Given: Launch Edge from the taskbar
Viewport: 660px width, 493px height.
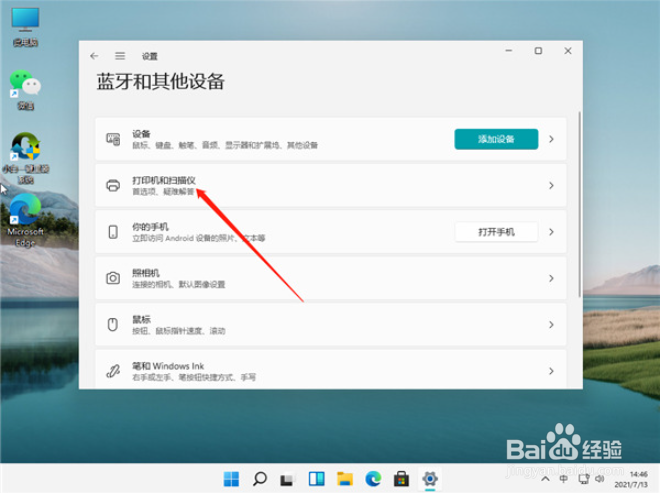Looking at the screenshot, I should pos(373,479).
